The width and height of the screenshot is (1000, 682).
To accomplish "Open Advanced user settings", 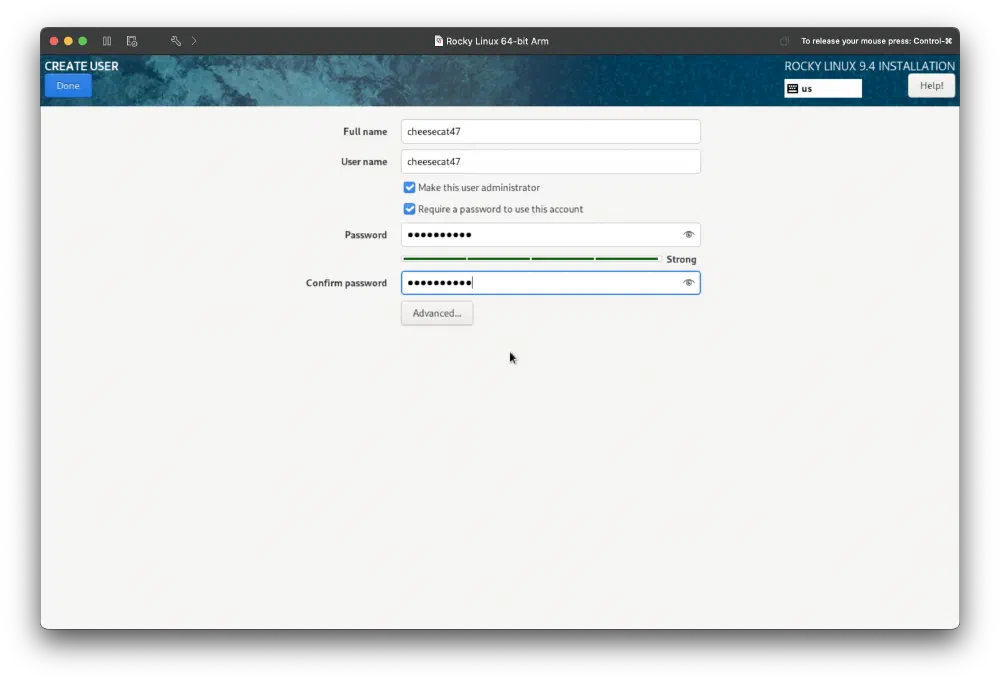I will pyautogui.click(x=436, y=313).
